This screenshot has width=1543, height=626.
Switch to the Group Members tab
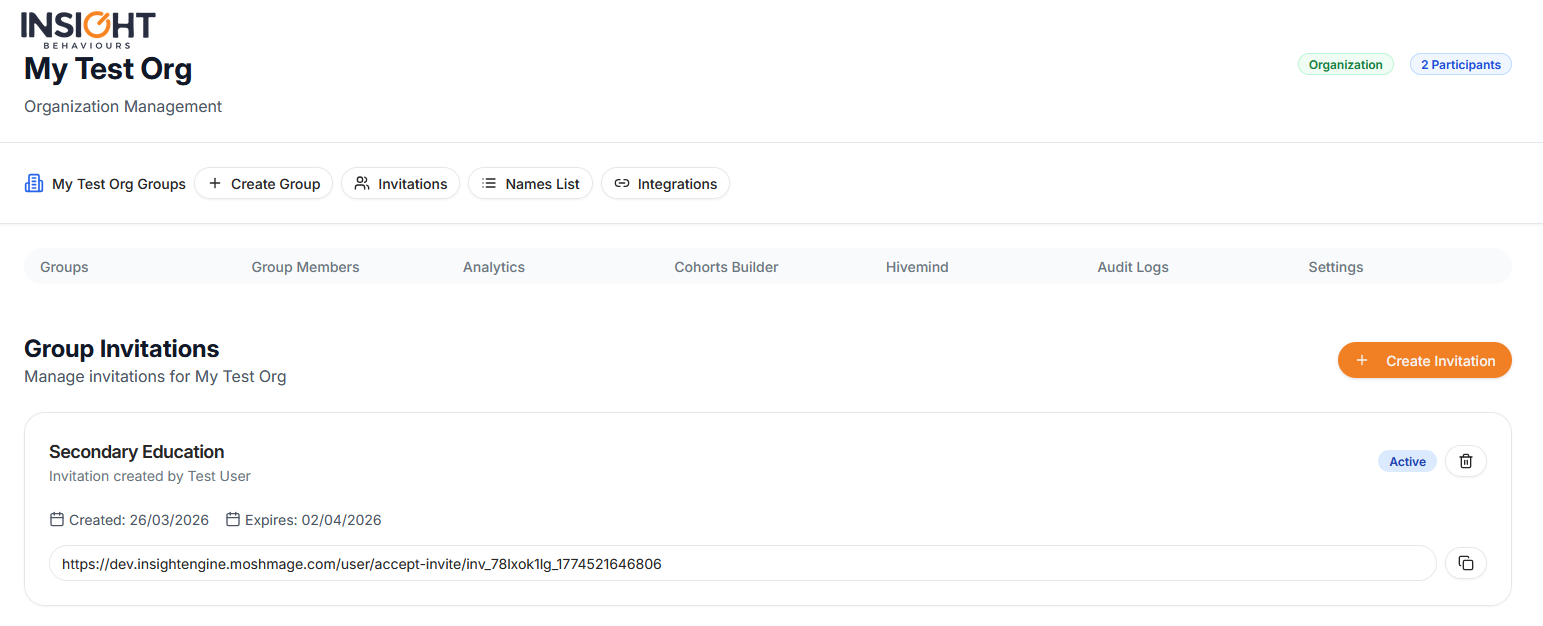(x=305, y=267)
